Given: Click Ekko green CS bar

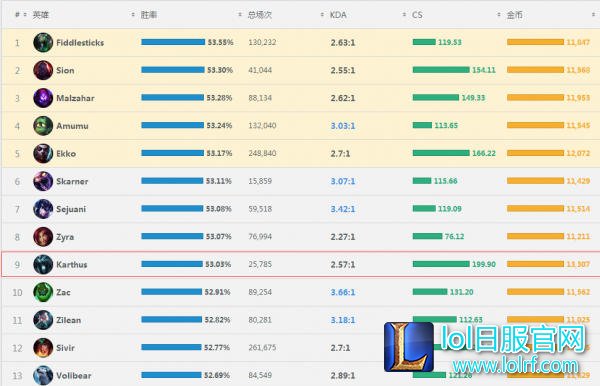Looking at the screenshot, I should [x=441, y=153].
